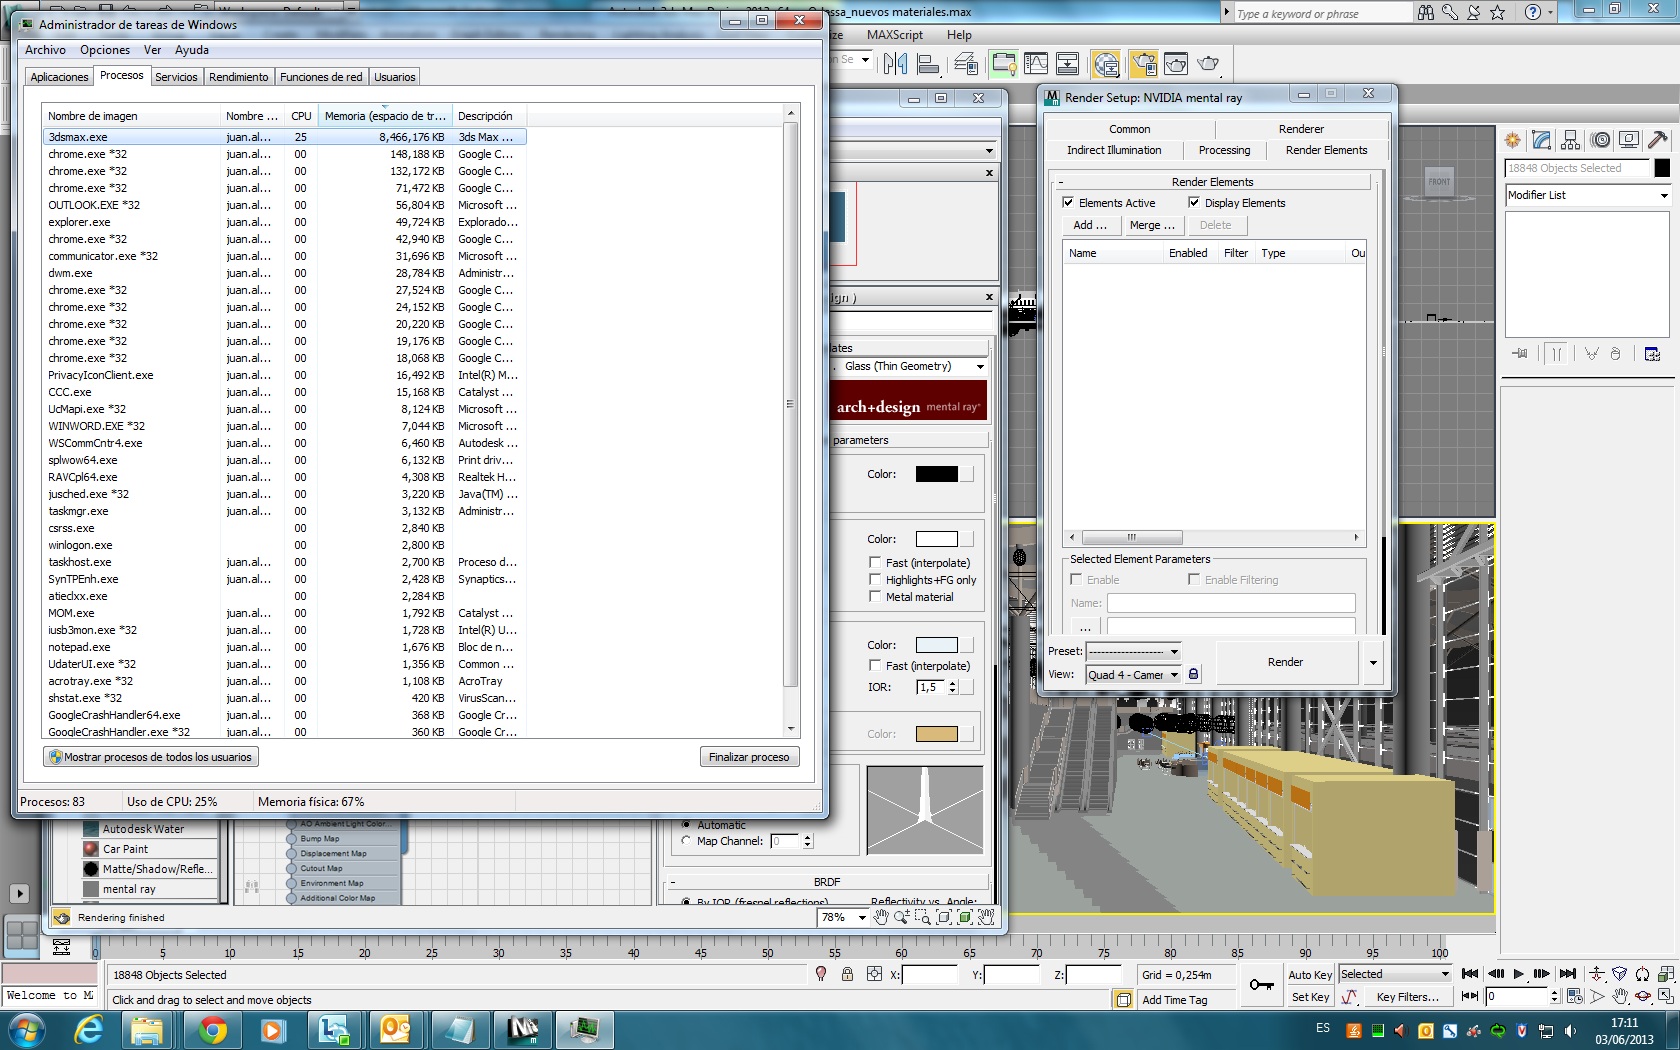1680x1050 pixels.
Task: Open the Layer Manager icon
Action: tap(966, 64)
